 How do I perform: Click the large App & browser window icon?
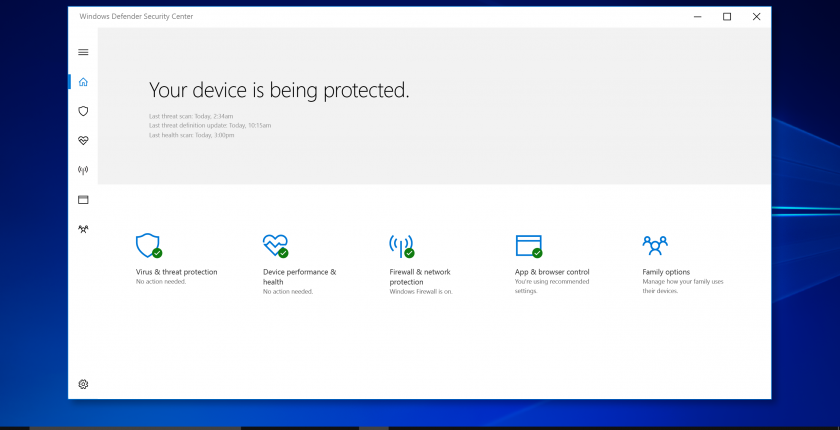click(x=529, y=246)
